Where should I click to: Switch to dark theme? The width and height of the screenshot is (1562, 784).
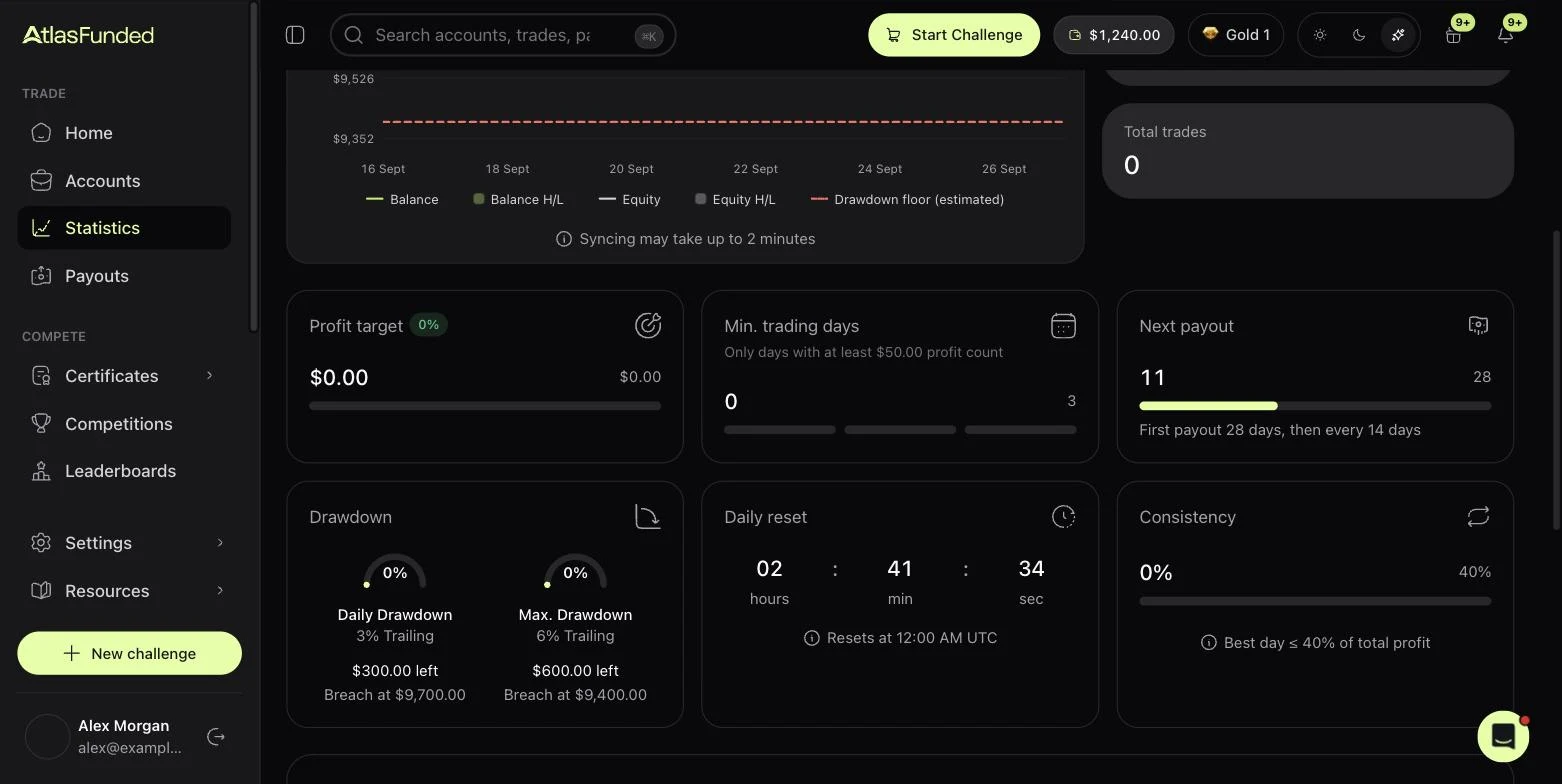(x=1359, y=35)
